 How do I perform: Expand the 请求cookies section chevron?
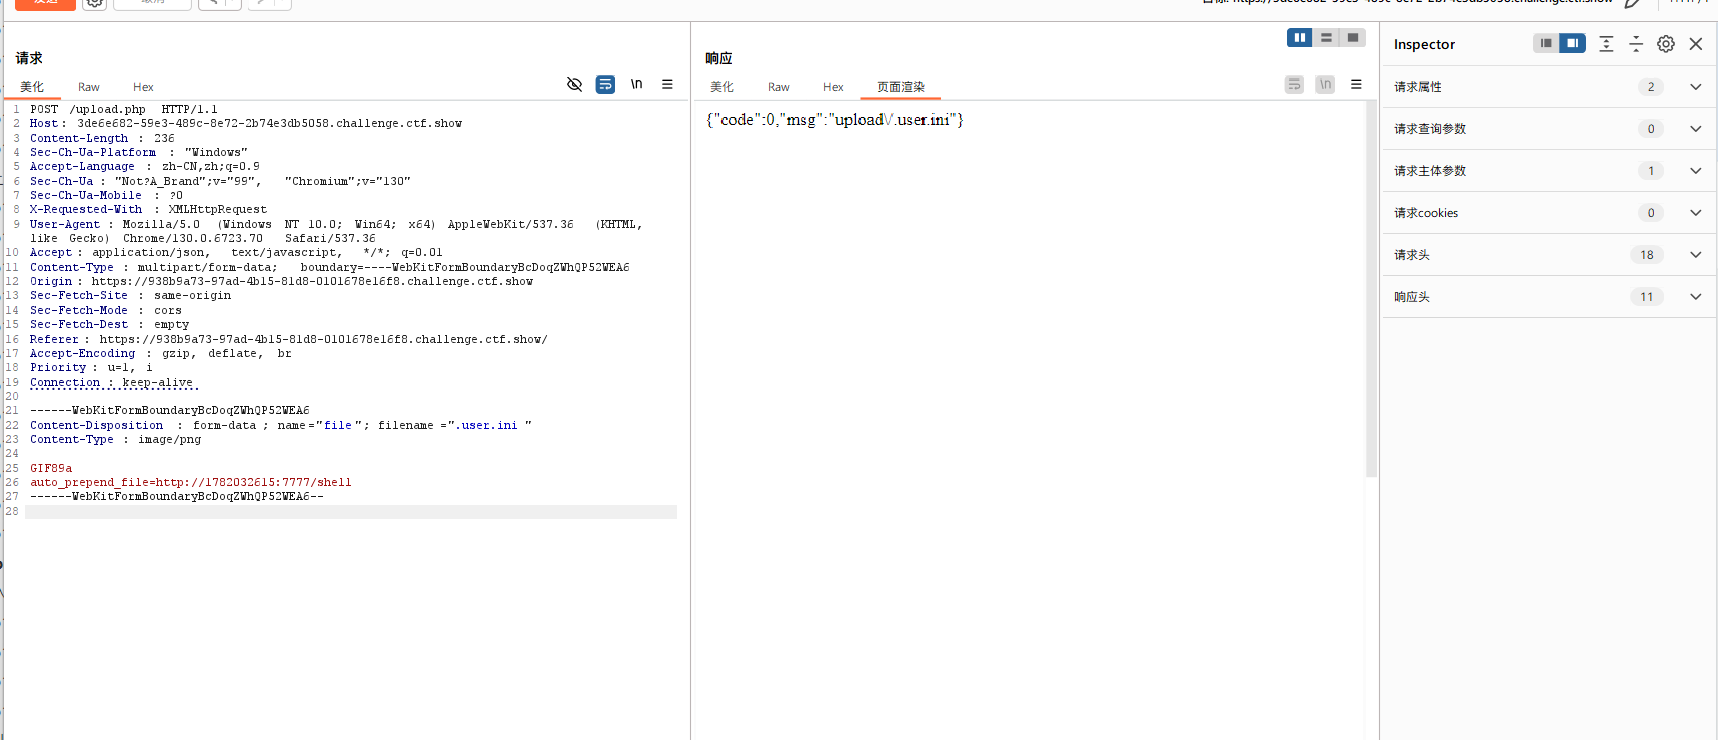(1696, 213)
